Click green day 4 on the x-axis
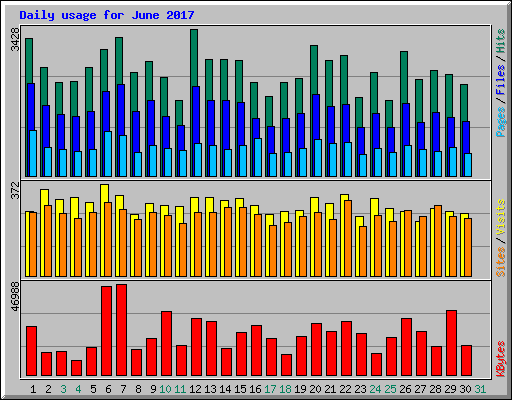Image resolution: width=512 pixels, height=400 pixels. pos(78,389)
